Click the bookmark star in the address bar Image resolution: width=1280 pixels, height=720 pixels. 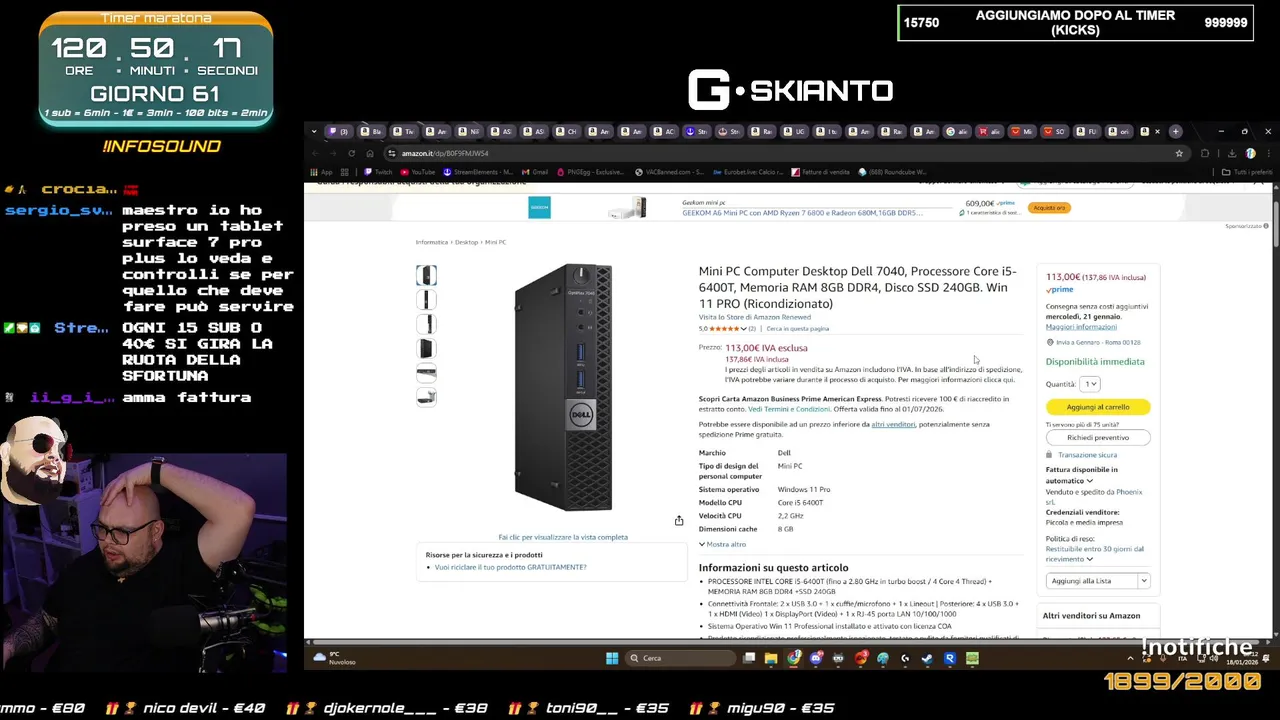(1179, 153)
